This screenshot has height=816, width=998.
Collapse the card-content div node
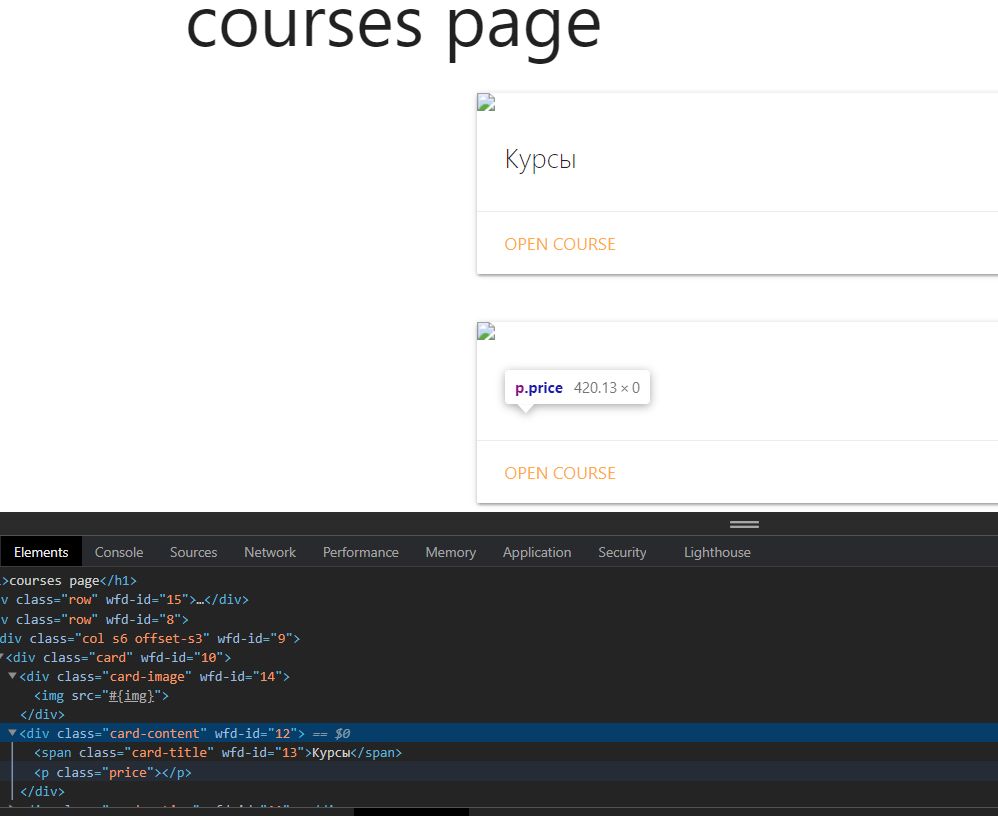(x=12, y=733)
